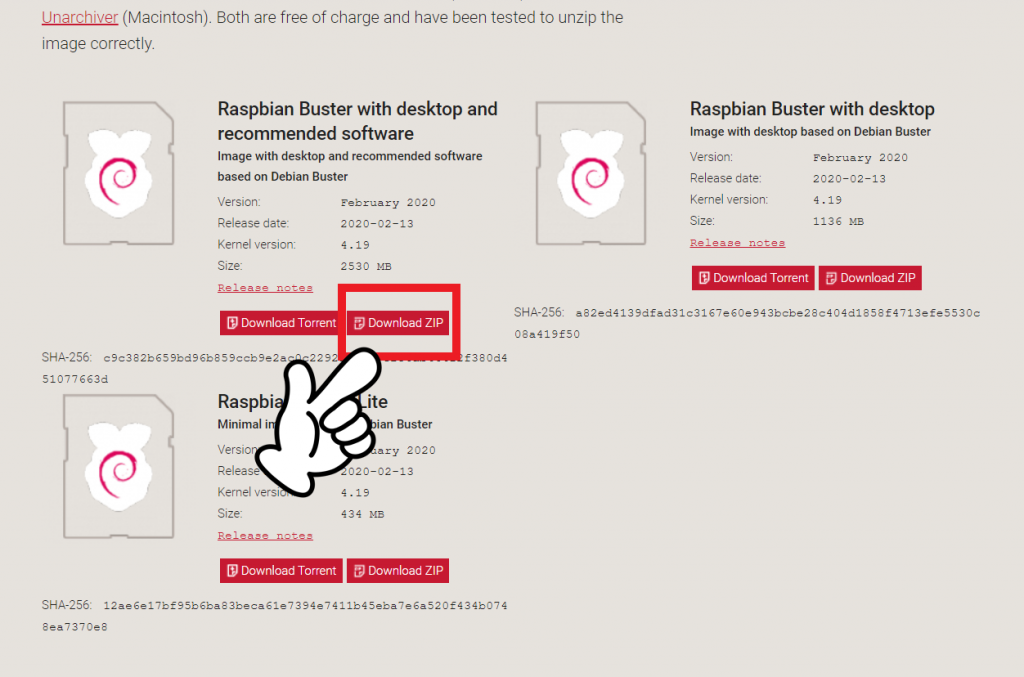The image size is (1024, 677).
Task: Download Torrent for Raspbian Buster Lite
Action: tap(281, 571)
